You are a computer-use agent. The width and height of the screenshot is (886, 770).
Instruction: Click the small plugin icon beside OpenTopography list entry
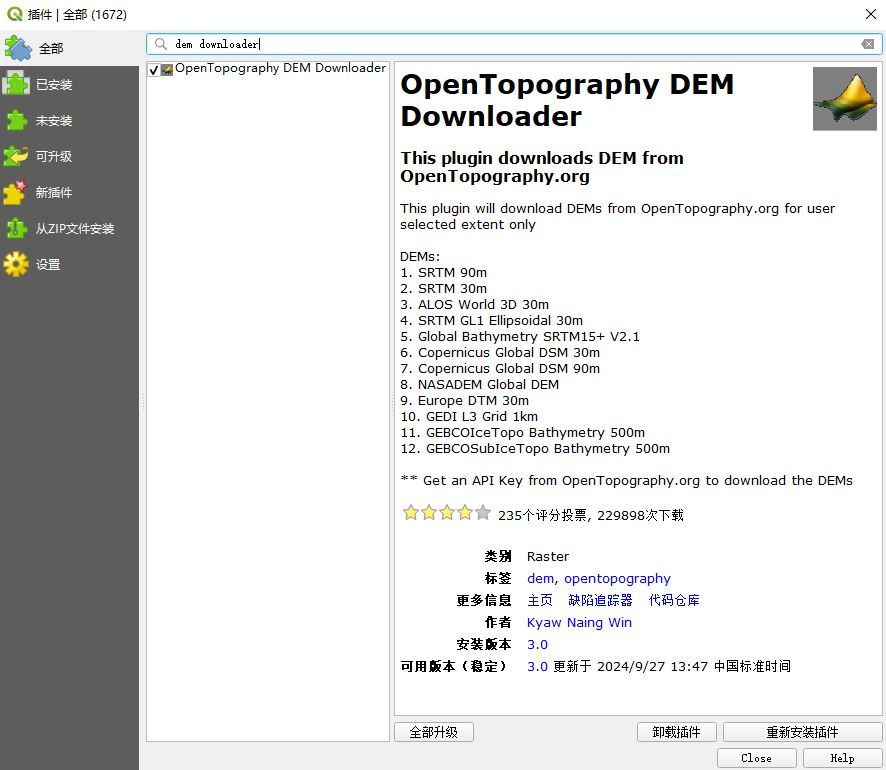click(x=167, y=69)
